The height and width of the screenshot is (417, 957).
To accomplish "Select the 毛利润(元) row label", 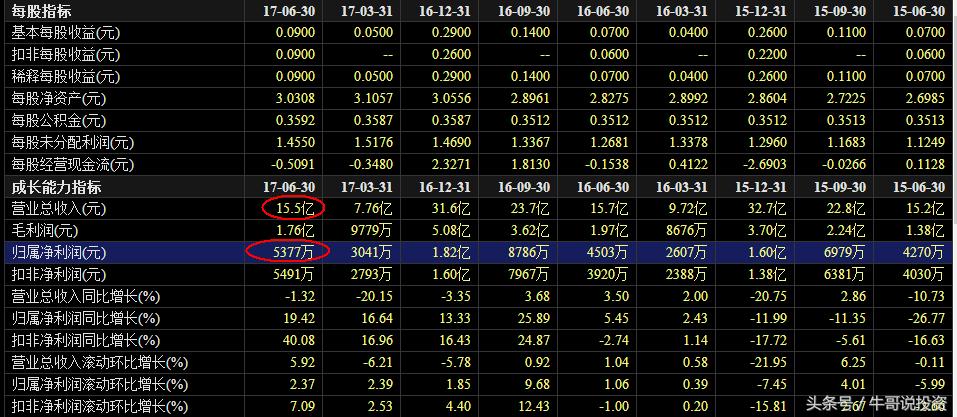I will tap(47, 231).
